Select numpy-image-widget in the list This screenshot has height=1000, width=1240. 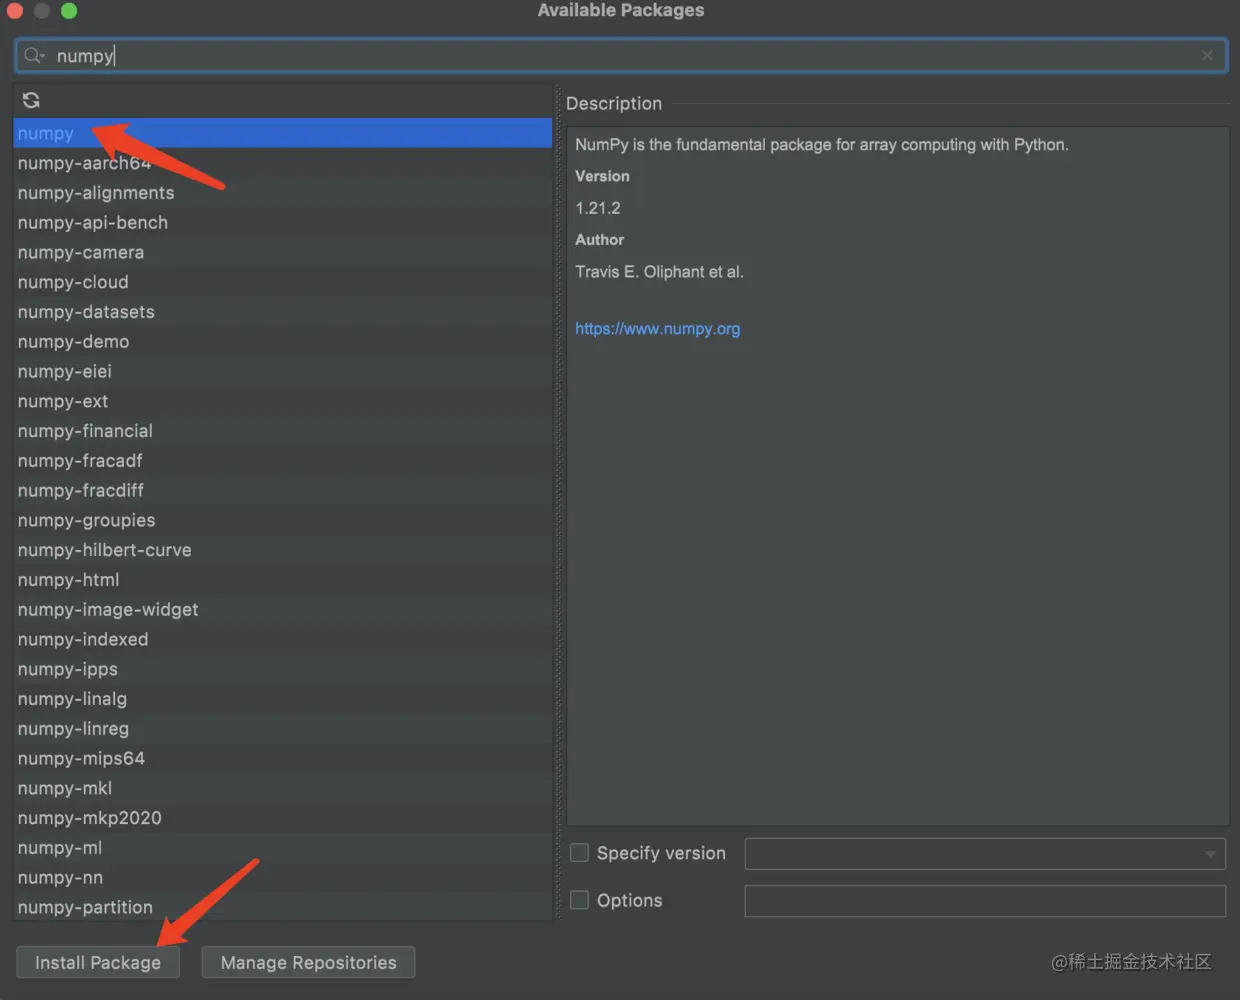tap(108, 610)
